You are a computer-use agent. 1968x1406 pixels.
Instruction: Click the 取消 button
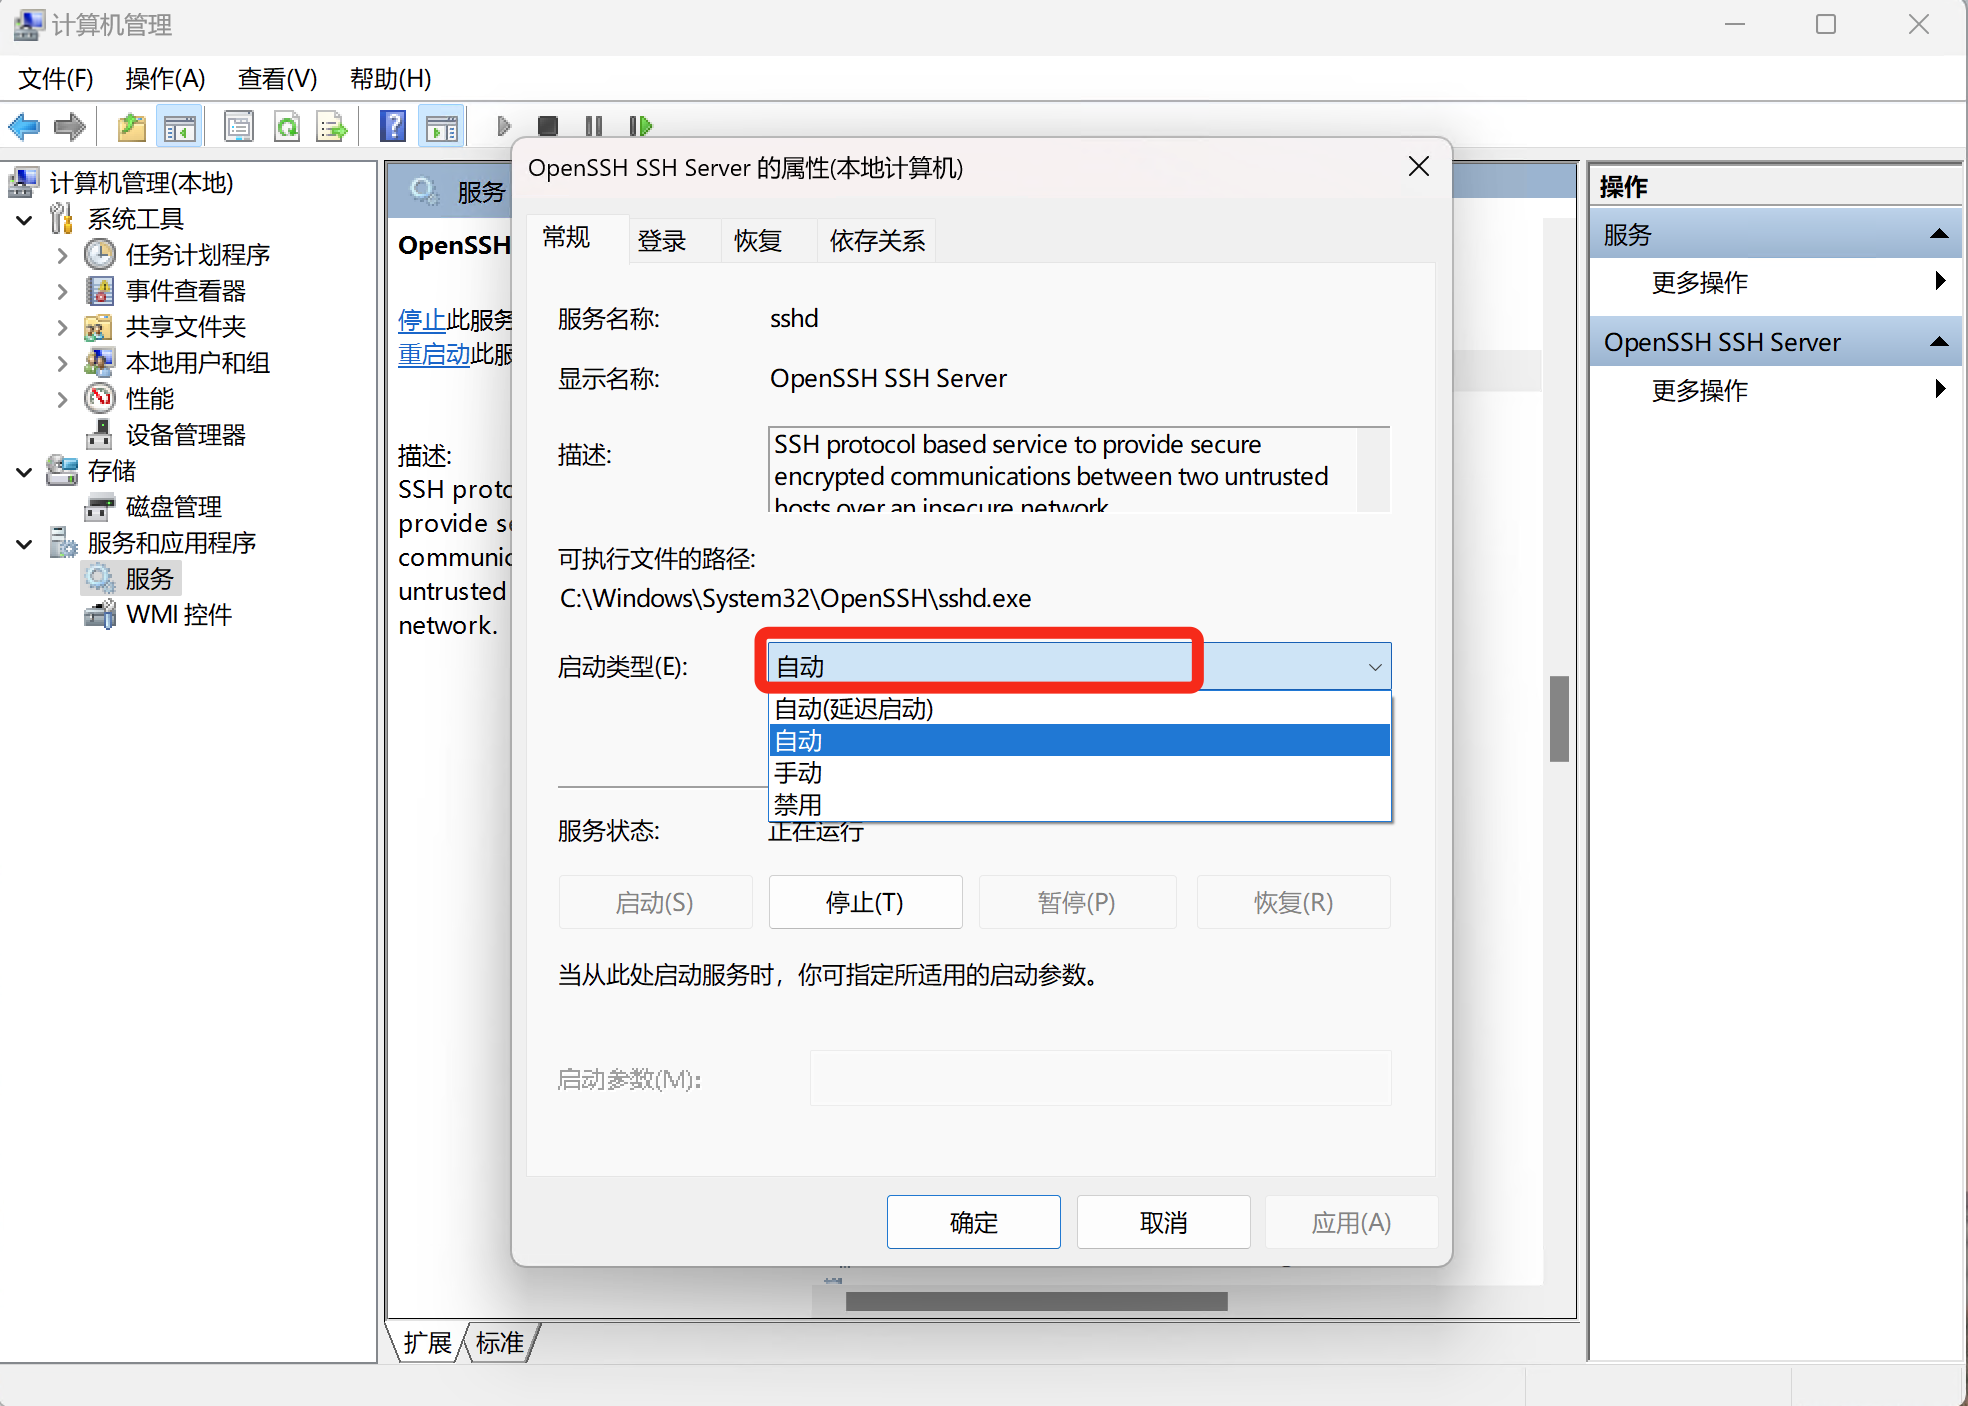click(1164, 1222)
